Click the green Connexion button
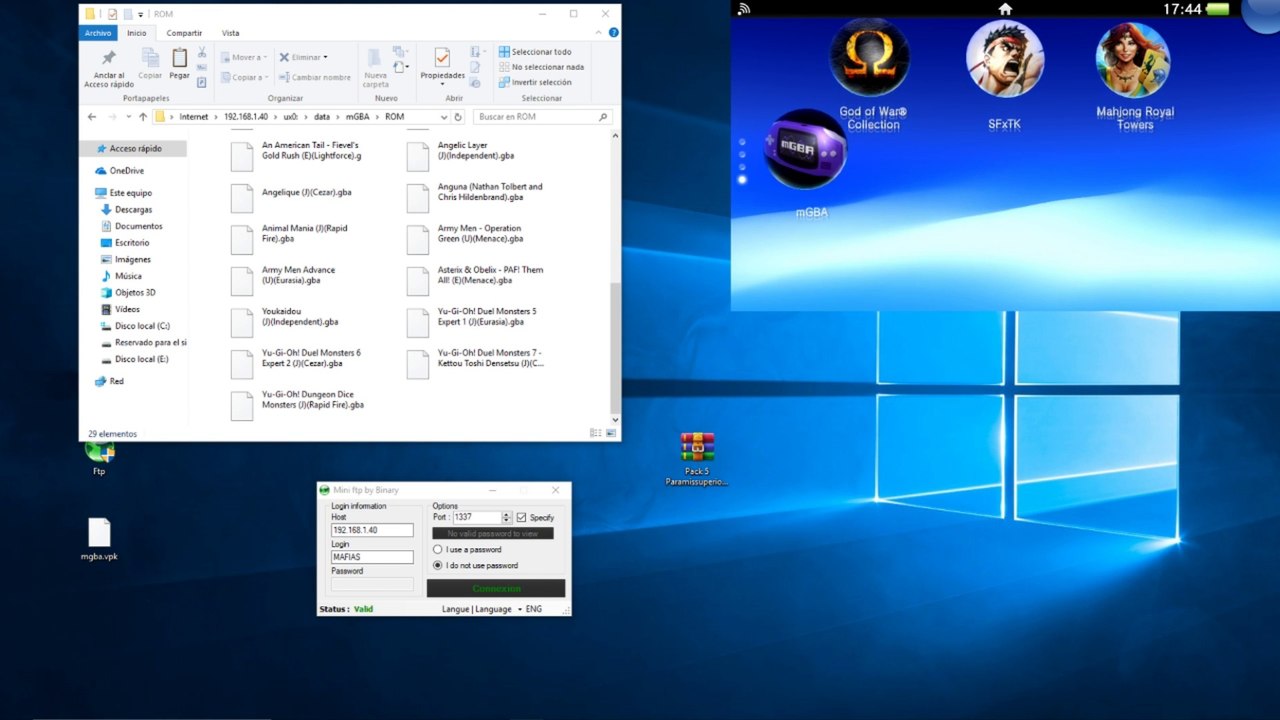This screenshot has height=720, width=1280. [496, 588]
